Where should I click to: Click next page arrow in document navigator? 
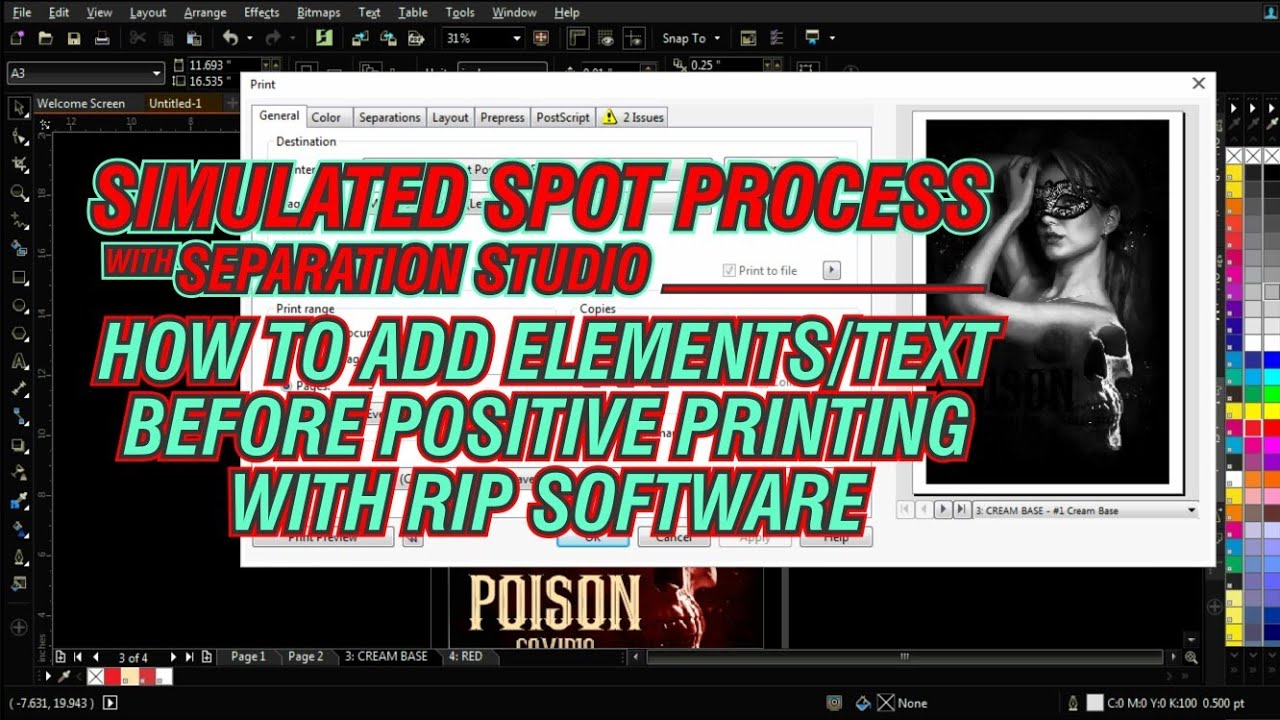(x=173, y=657)
